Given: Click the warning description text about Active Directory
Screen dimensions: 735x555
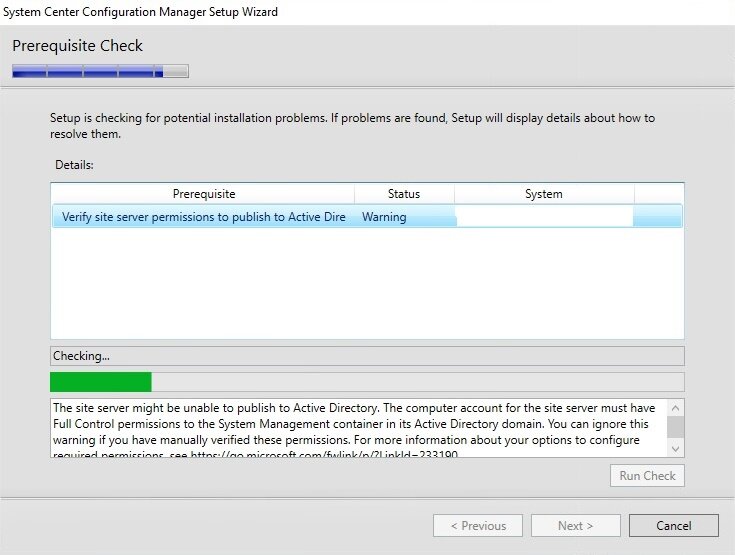Looking at the screenshot, I should click(x=359, y=428).
